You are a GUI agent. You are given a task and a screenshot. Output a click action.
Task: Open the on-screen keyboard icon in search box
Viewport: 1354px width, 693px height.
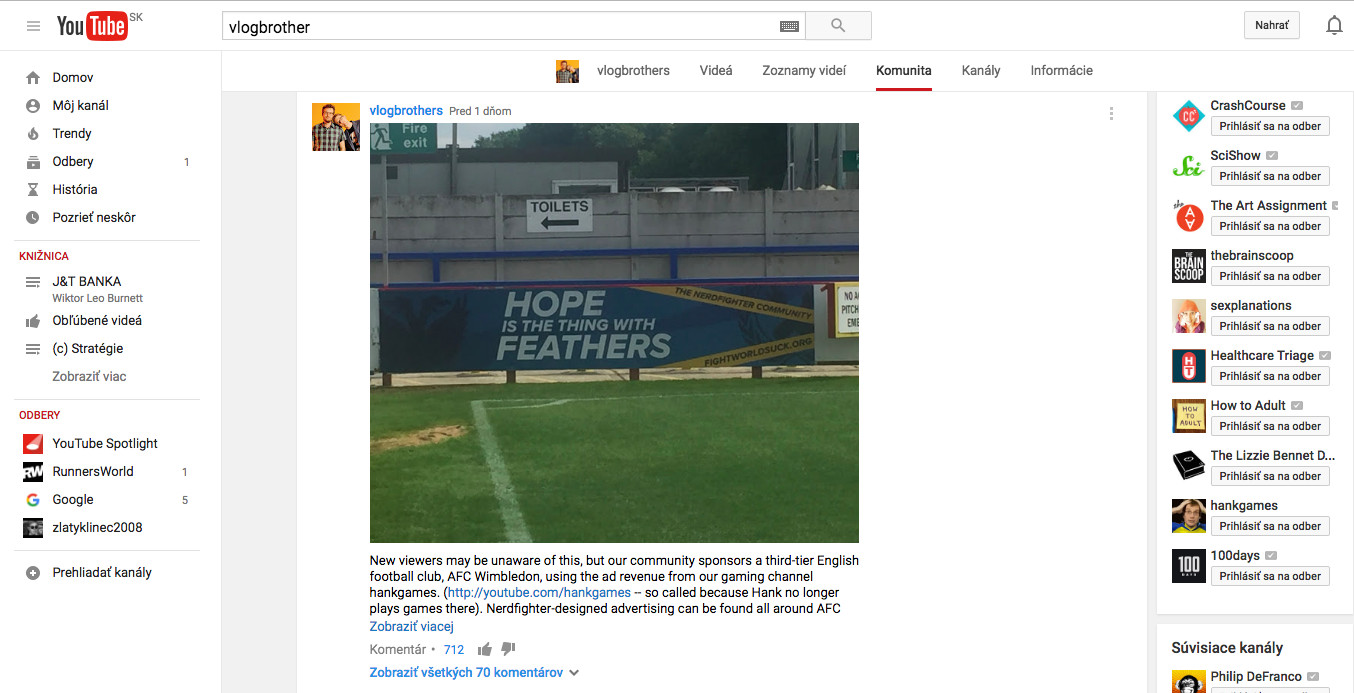pyautogui.click(x=789, y=27)
